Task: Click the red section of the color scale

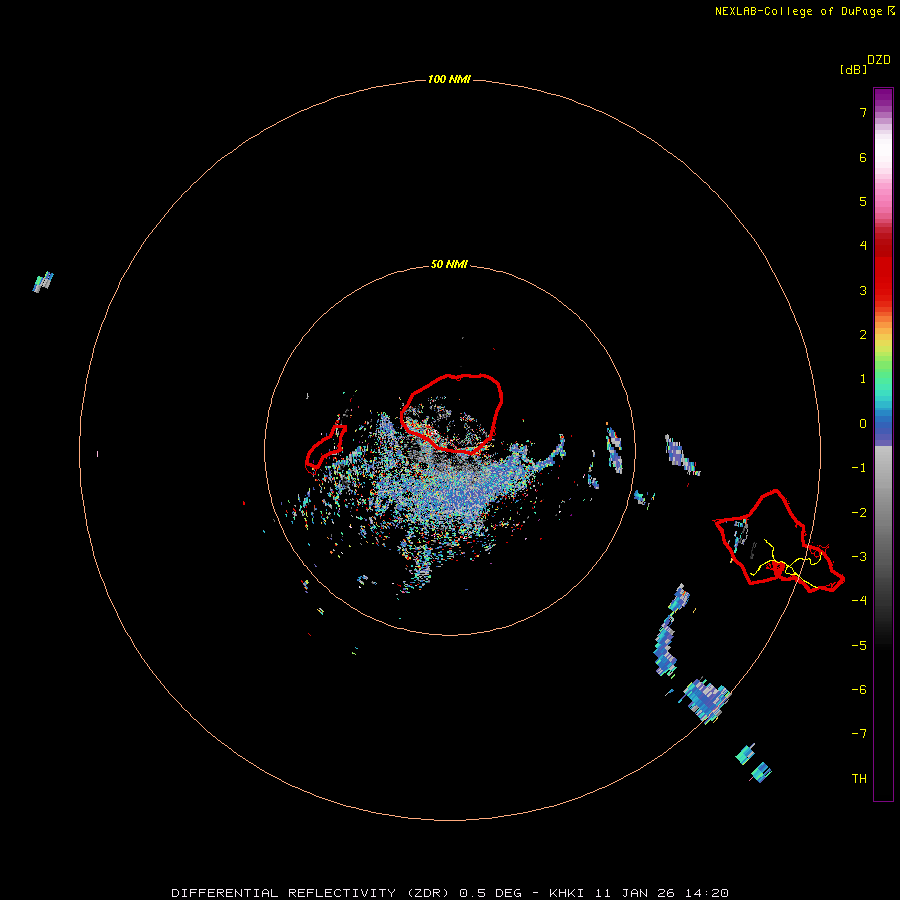Action: click(x=883, y=270)
